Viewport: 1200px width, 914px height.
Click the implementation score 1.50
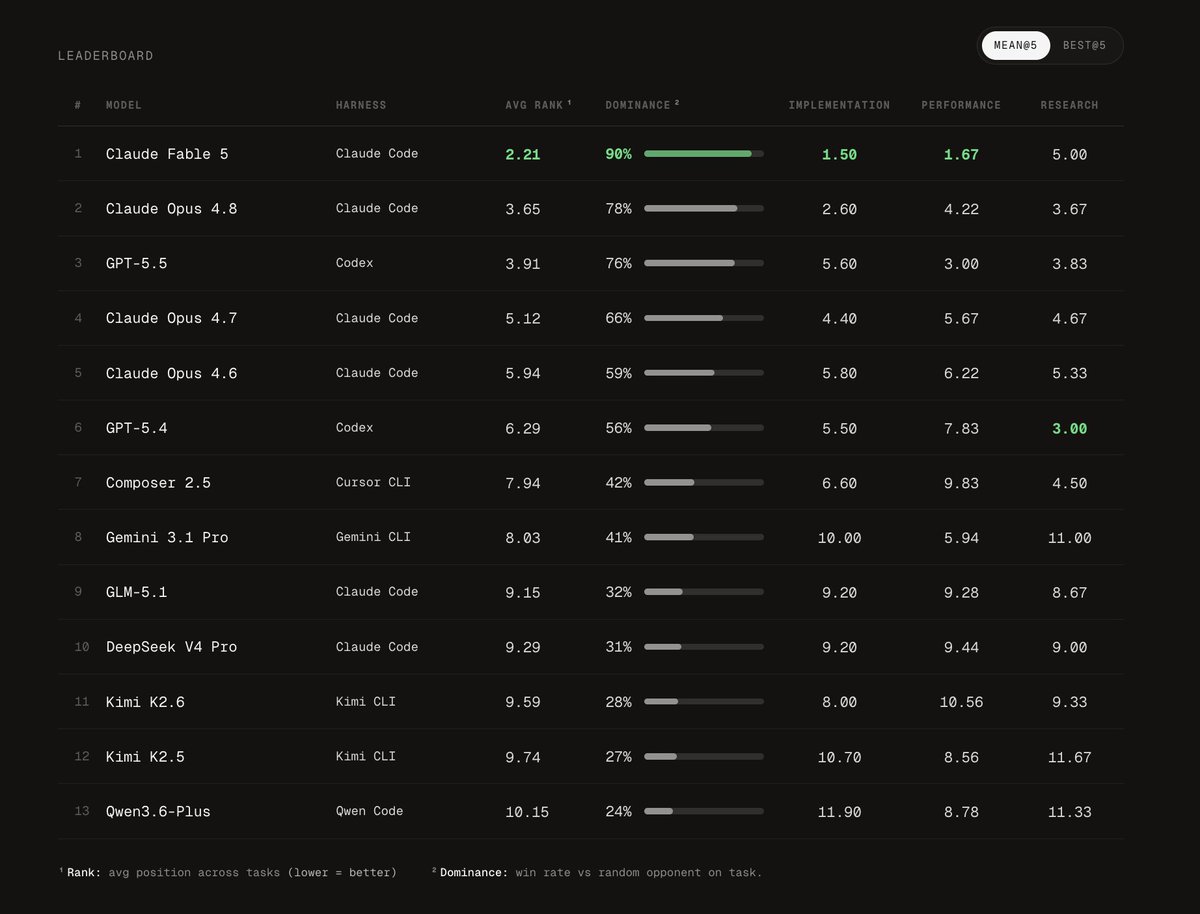839,154
